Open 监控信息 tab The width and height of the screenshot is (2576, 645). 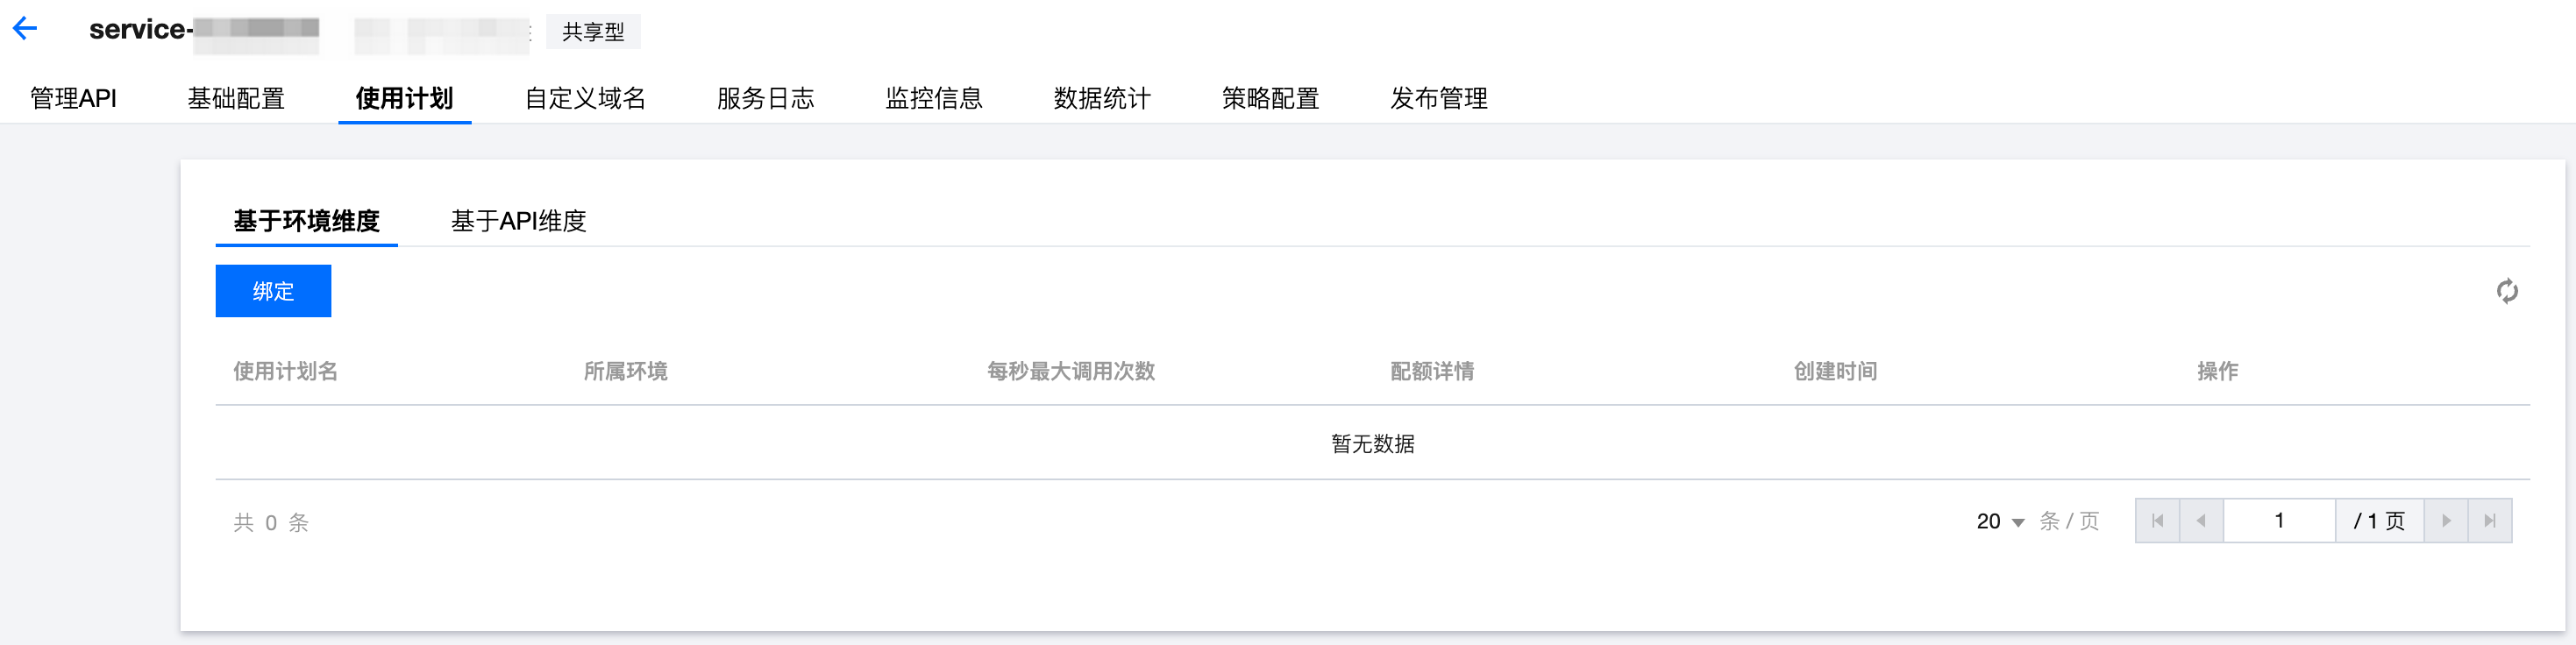point(934,98)
